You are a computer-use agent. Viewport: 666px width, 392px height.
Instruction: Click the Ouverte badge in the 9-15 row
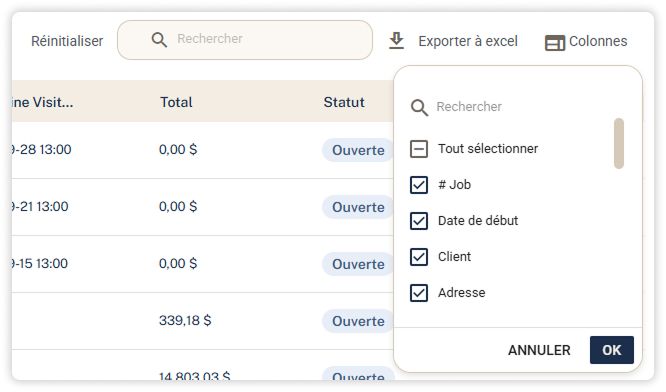(x=358, y=264)
